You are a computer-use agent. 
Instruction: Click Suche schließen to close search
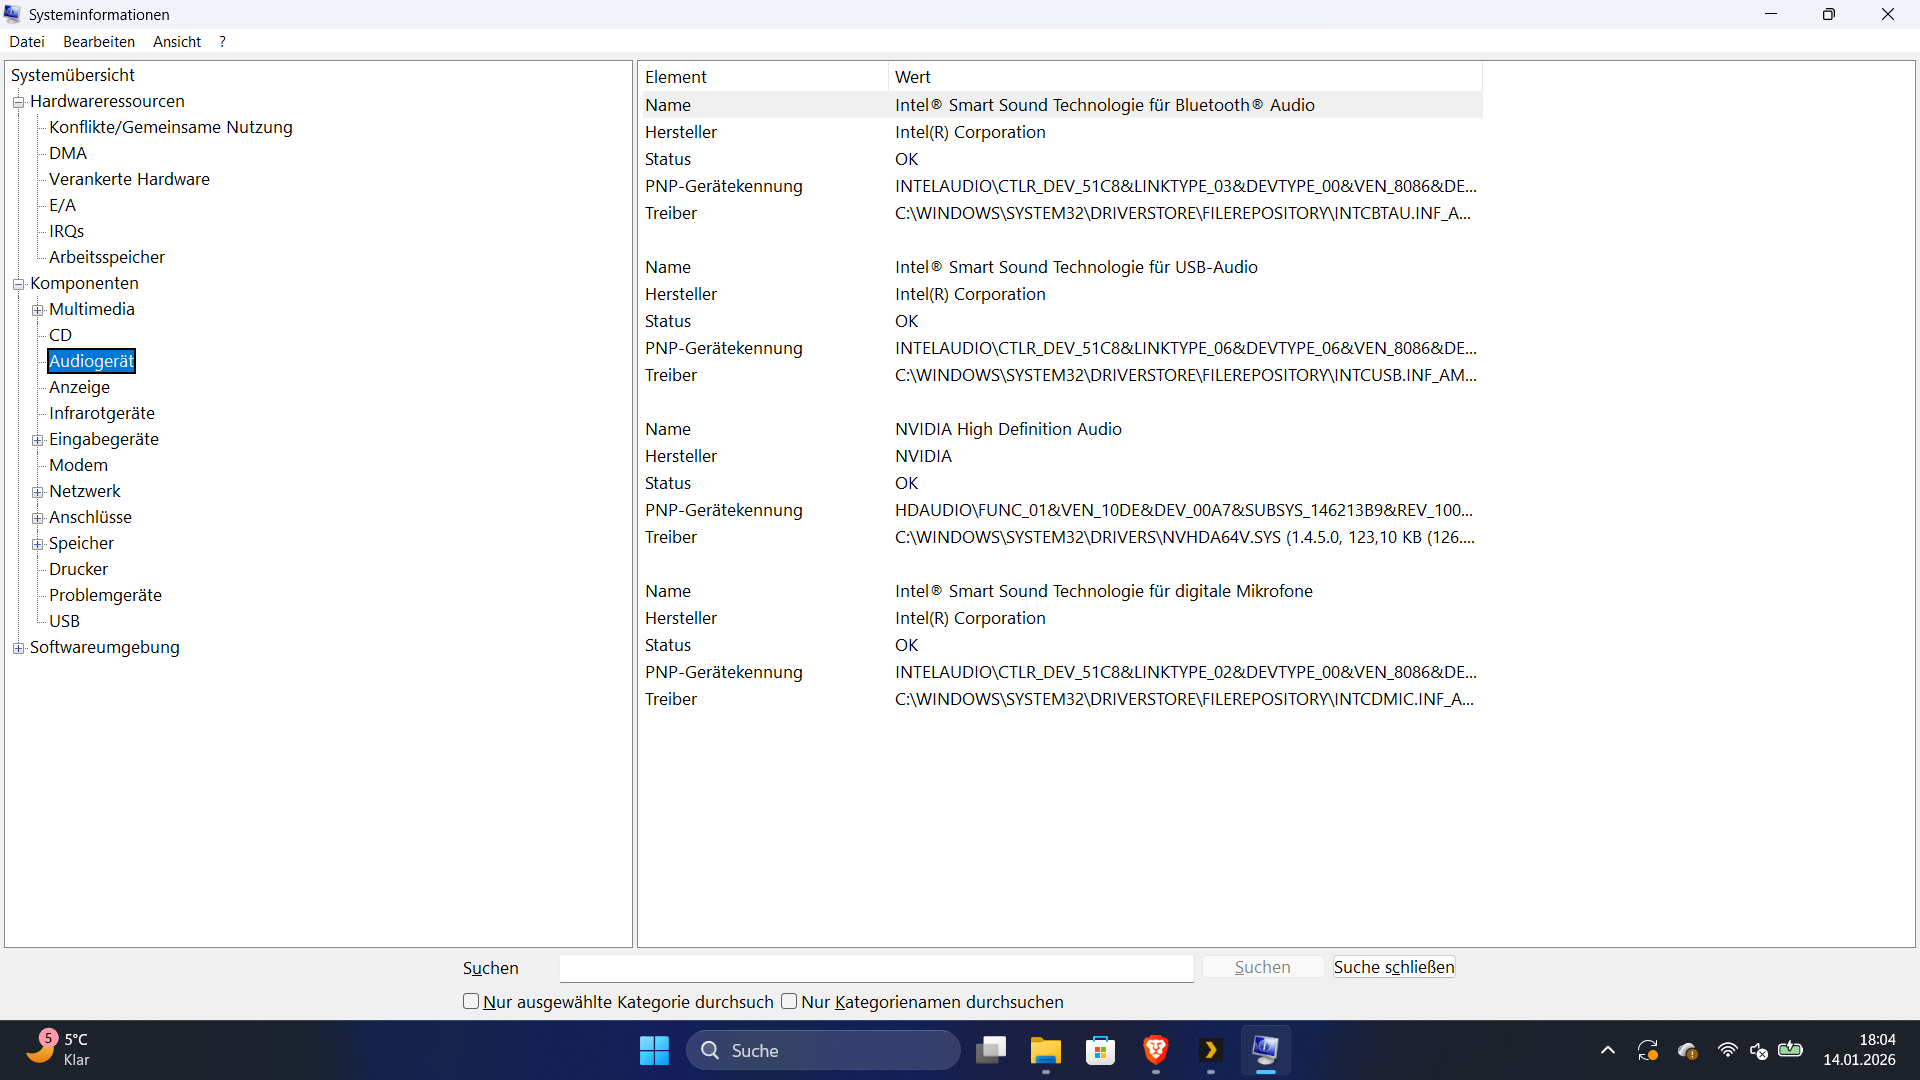[1393, 966]
